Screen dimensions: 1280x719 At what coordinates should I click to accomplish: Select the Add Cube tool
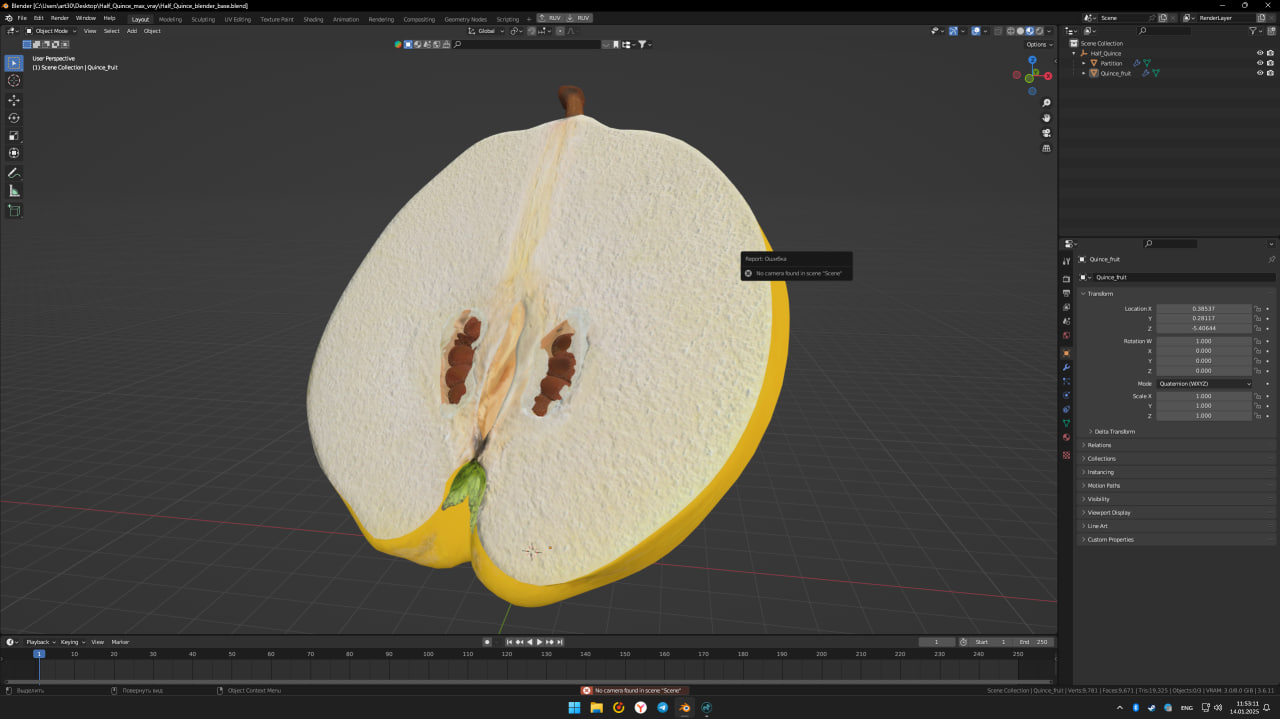click(x=14, y=210)
